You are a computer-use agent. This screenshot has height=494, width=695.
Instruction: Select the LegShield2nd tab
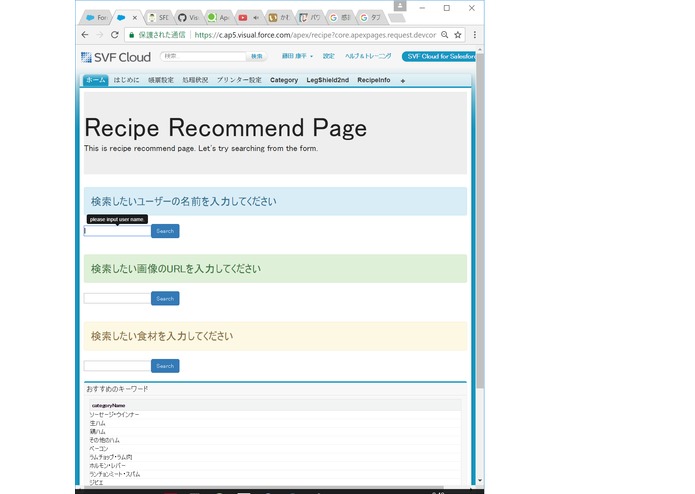pyautogui.click(x=328, y=80)
